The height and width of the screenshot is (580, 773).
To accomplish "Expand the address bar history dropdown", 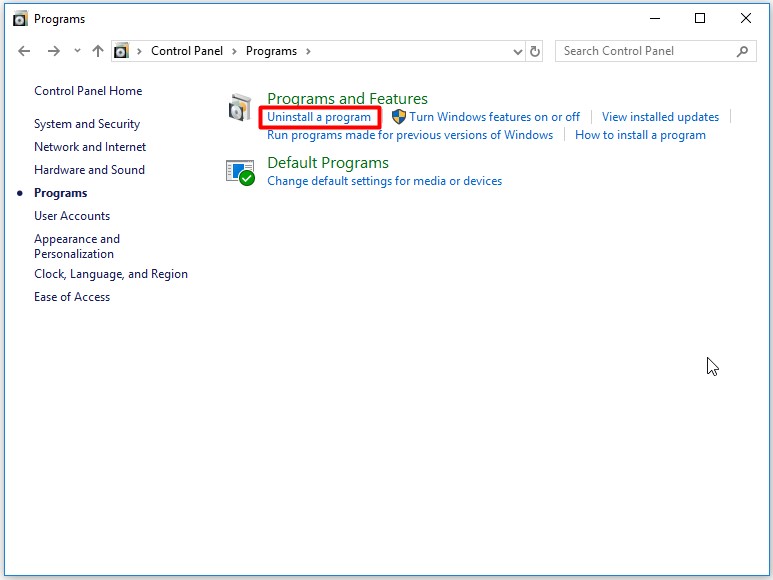I will click(517, 51).
